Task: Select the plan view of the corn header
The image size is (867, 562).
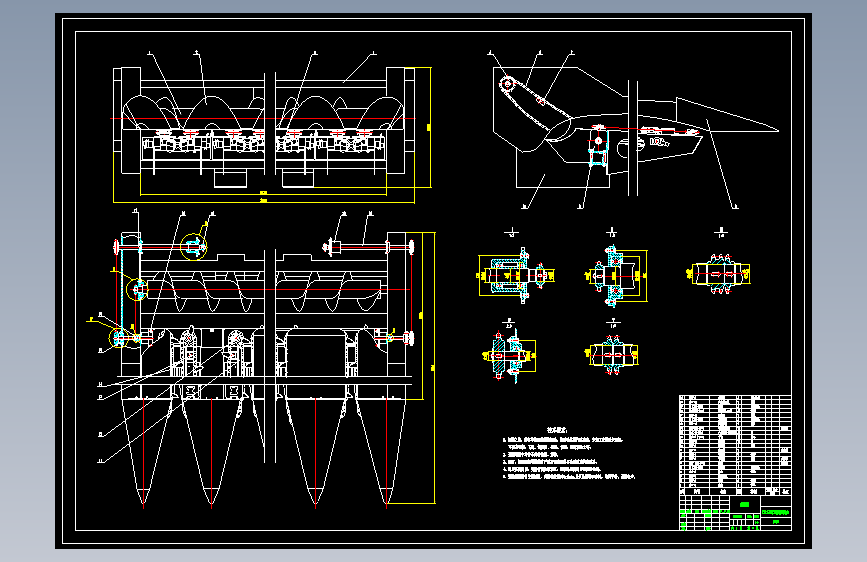Action: click(x=264, y=369)
